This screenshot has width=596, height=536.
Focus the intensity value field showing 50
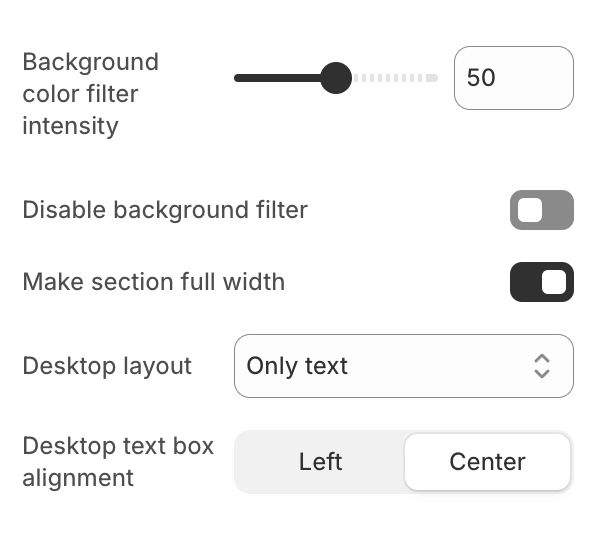click(514, 78)
